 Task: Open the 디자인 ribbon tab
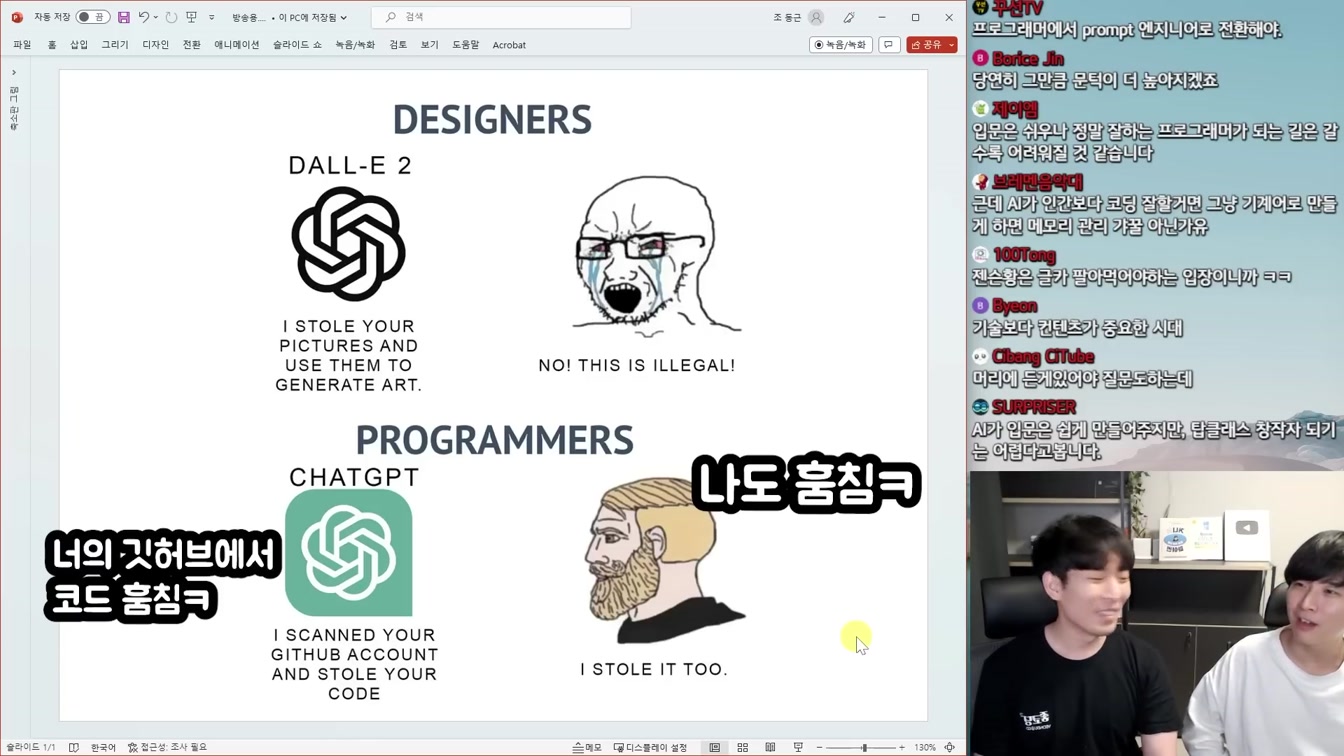tap(156, 45)
